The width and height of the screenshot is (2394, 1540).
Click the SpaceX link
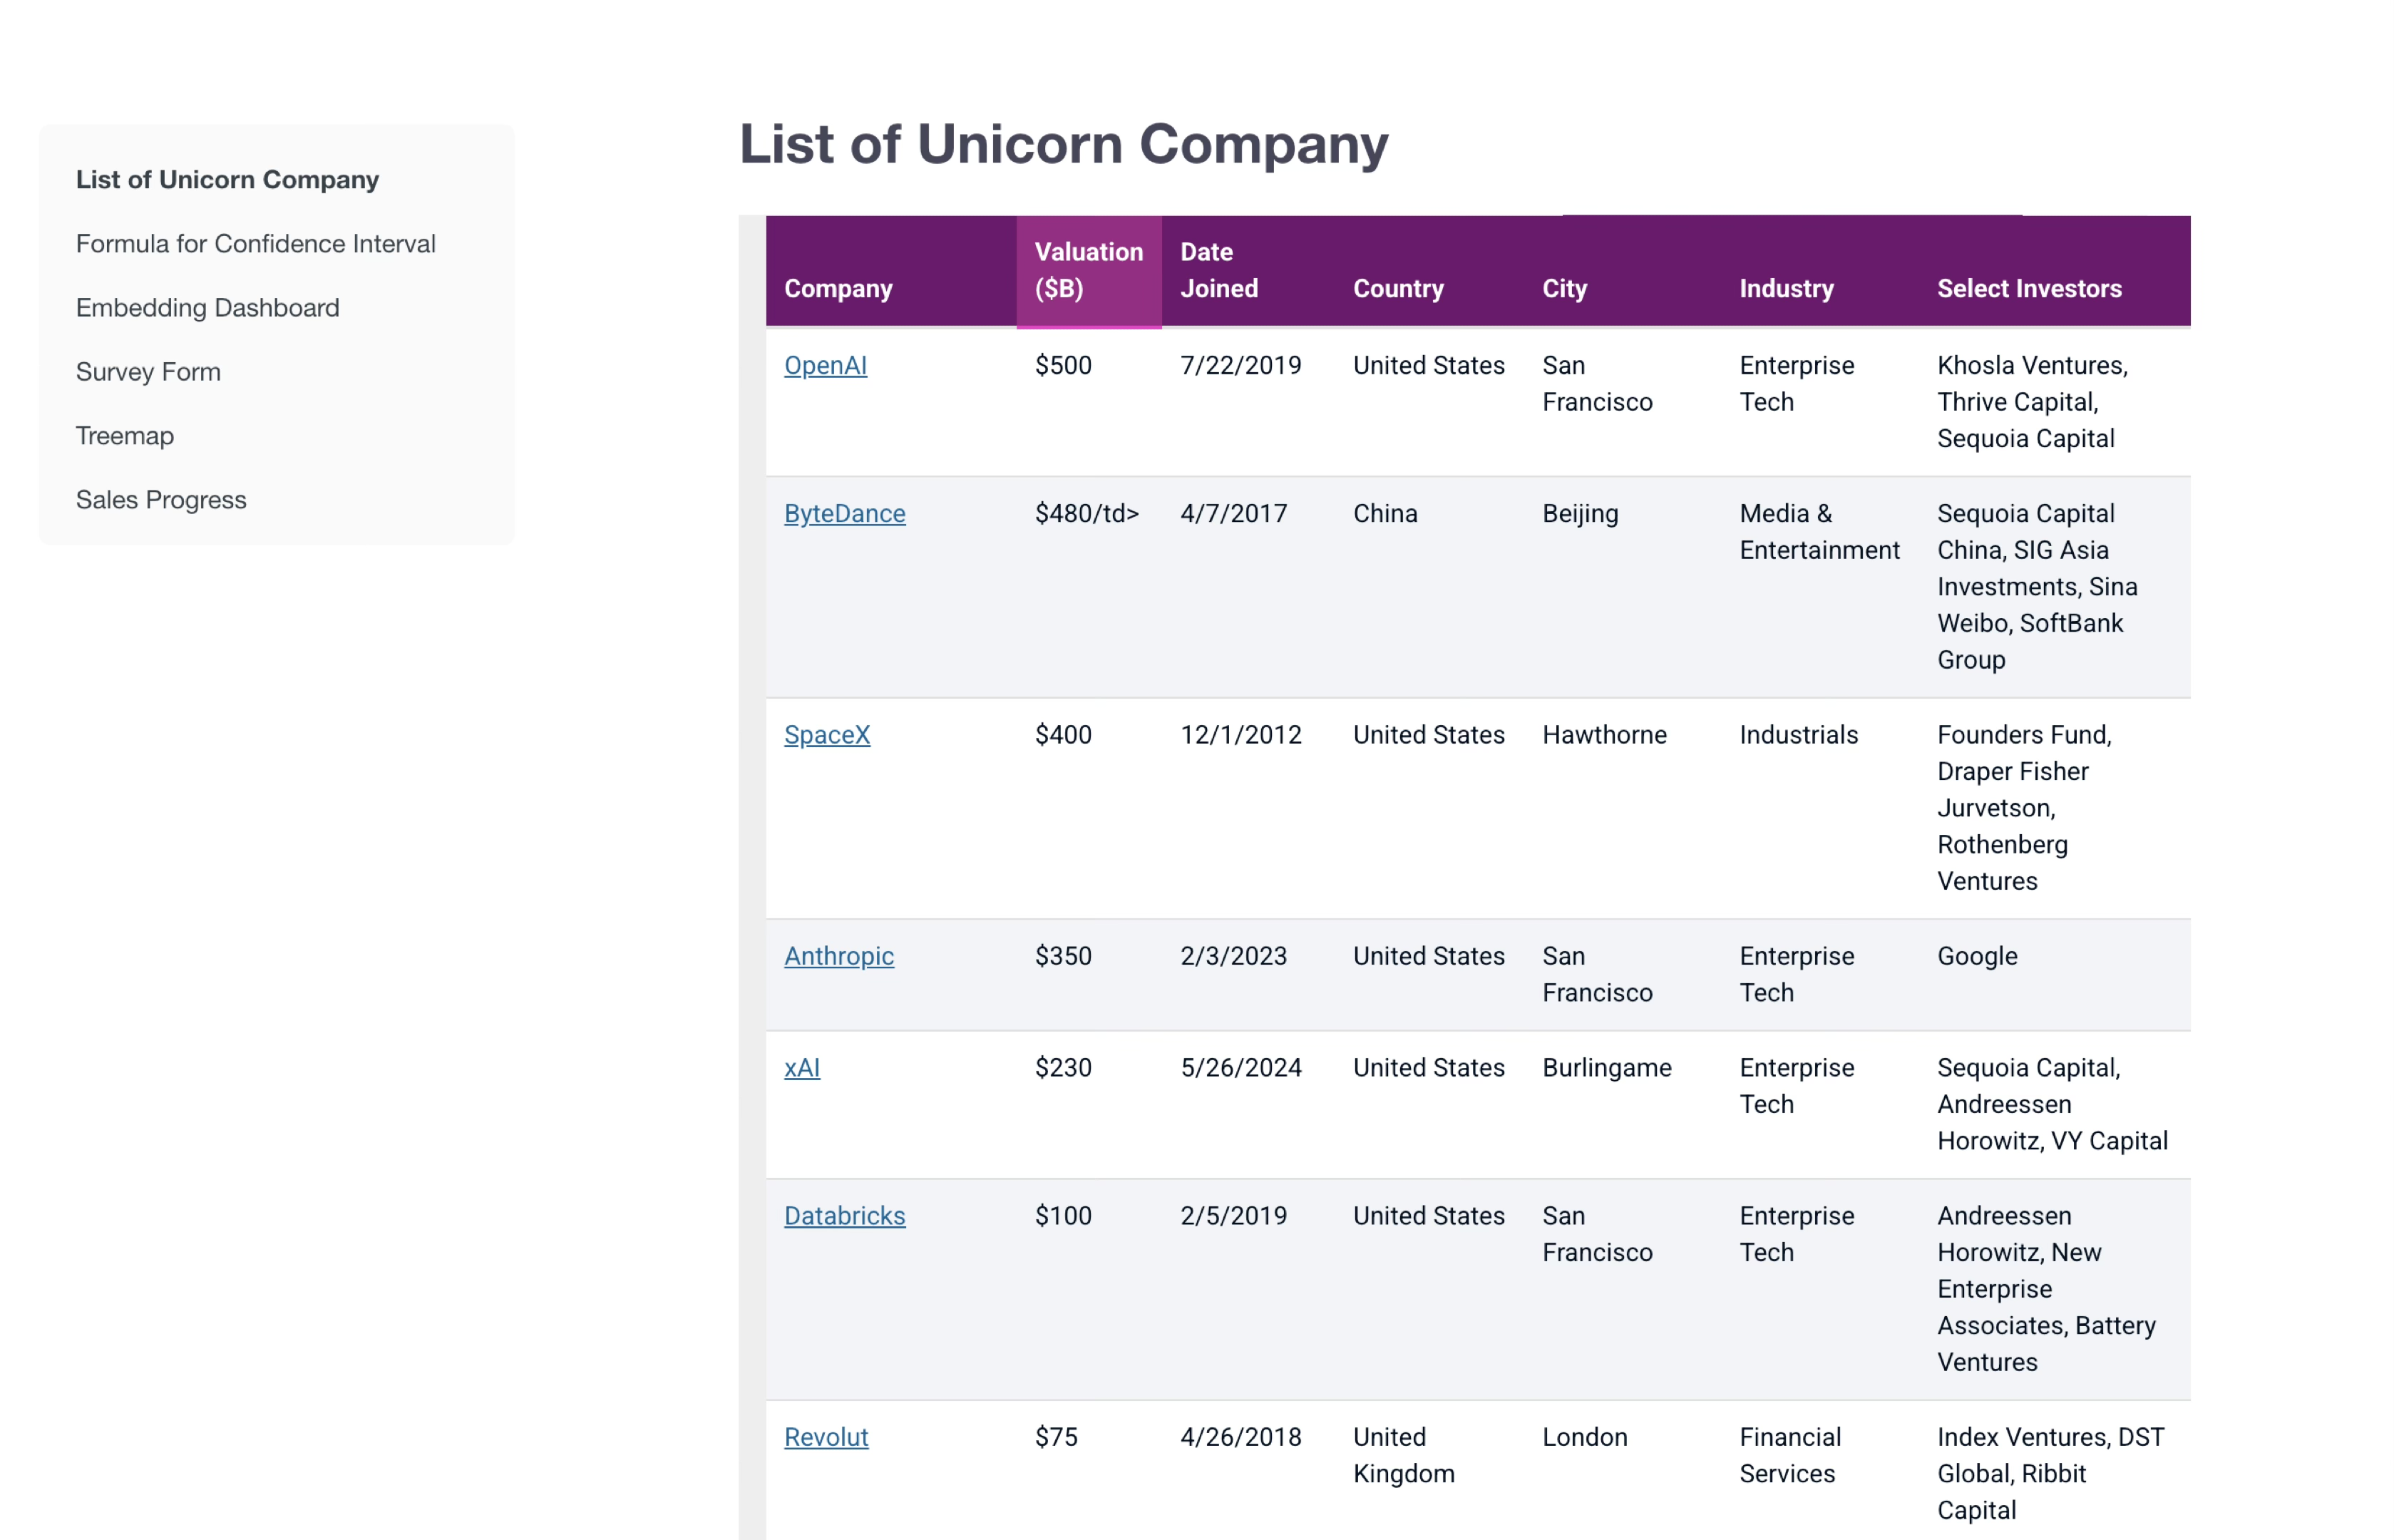[x=827, y=735]
